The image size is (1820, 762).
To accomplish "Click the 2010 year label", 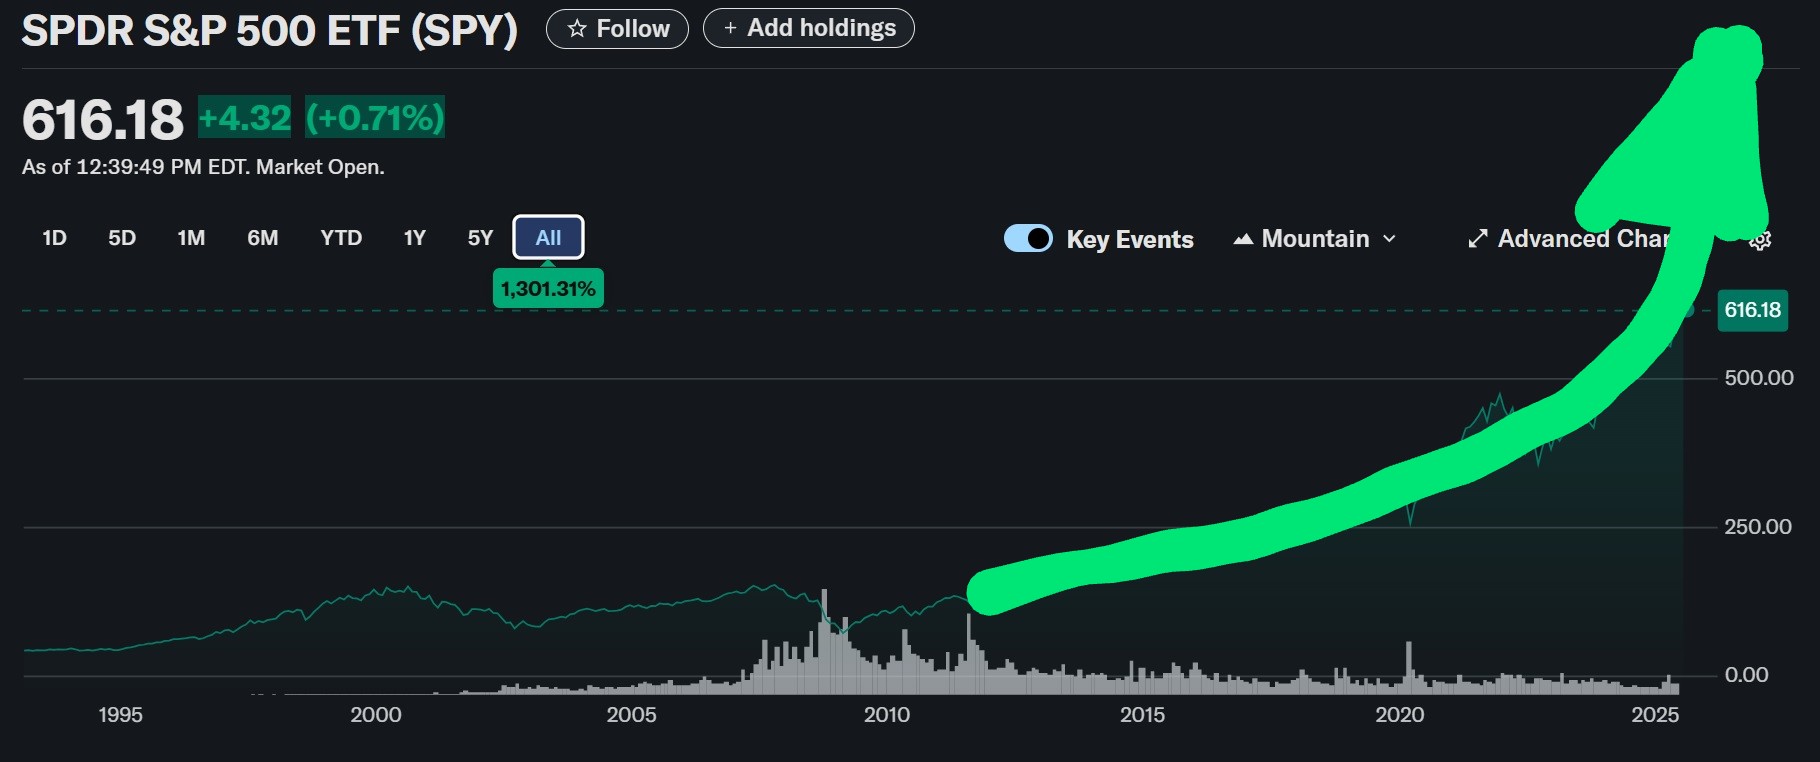I will (x=887, y=715).
